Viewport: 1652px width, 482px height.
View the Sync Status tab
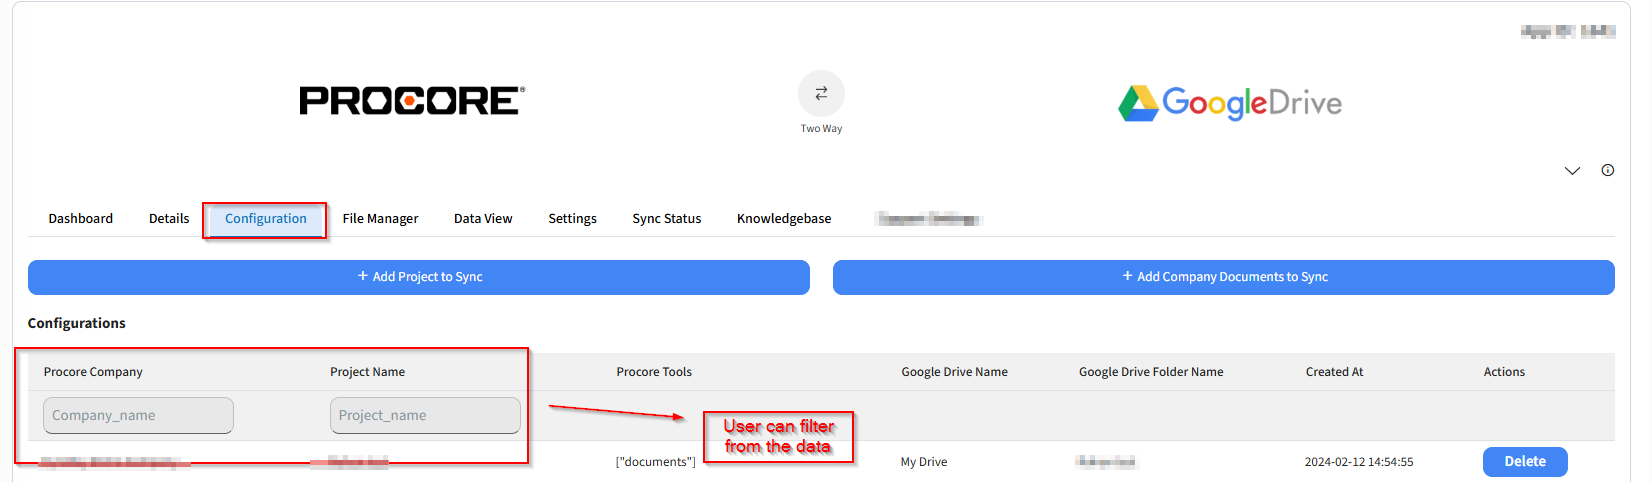point(666,219)
